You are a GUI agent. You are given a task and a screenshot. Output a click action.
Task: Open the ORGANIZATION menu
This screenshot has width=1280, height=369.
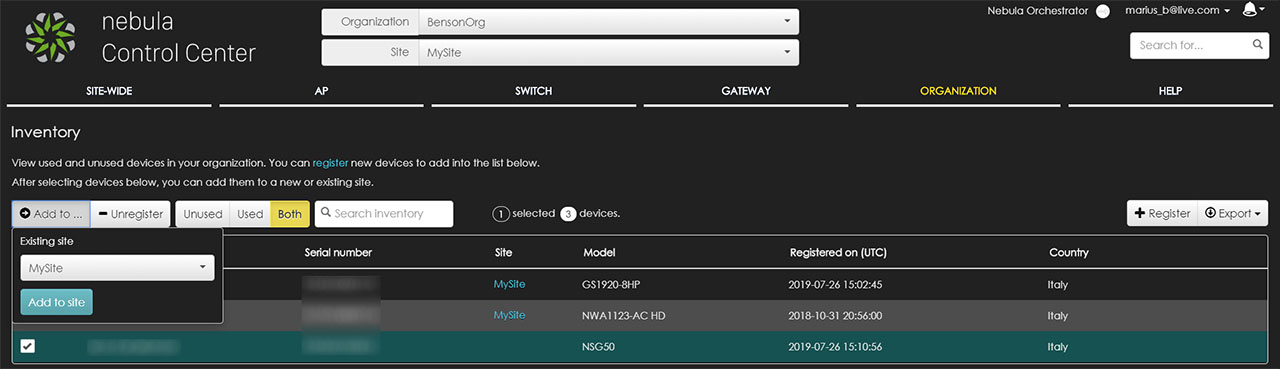click(x=958, y=91)
